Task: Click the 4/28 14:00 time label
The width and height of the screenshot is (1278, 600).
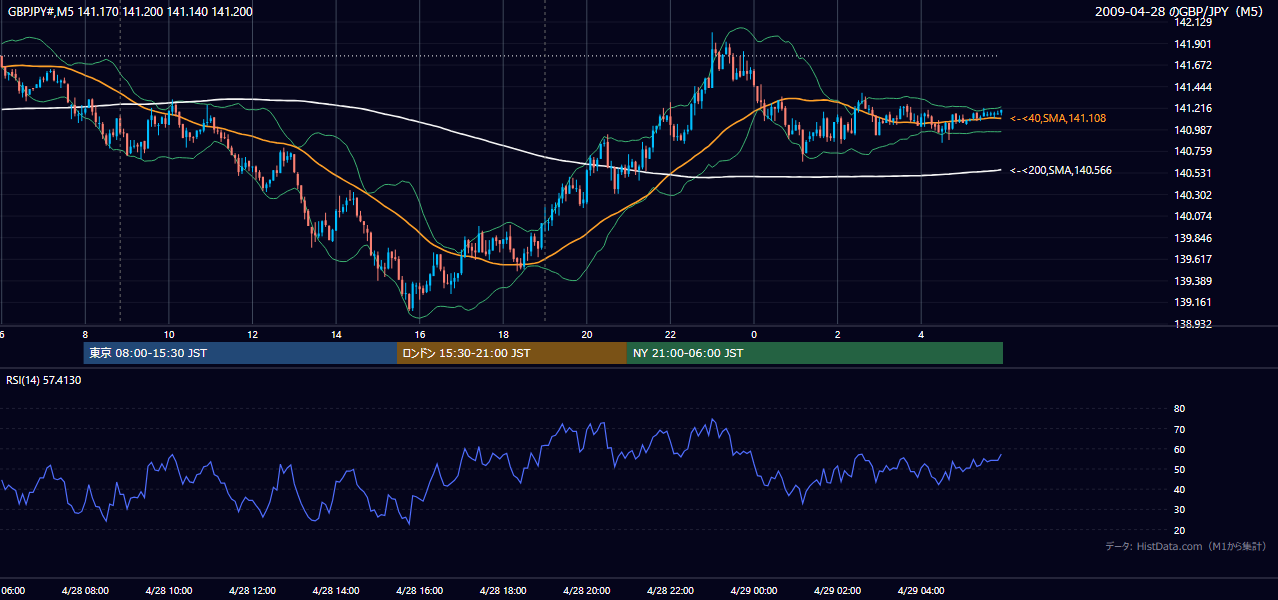Action: coord(336,590)
